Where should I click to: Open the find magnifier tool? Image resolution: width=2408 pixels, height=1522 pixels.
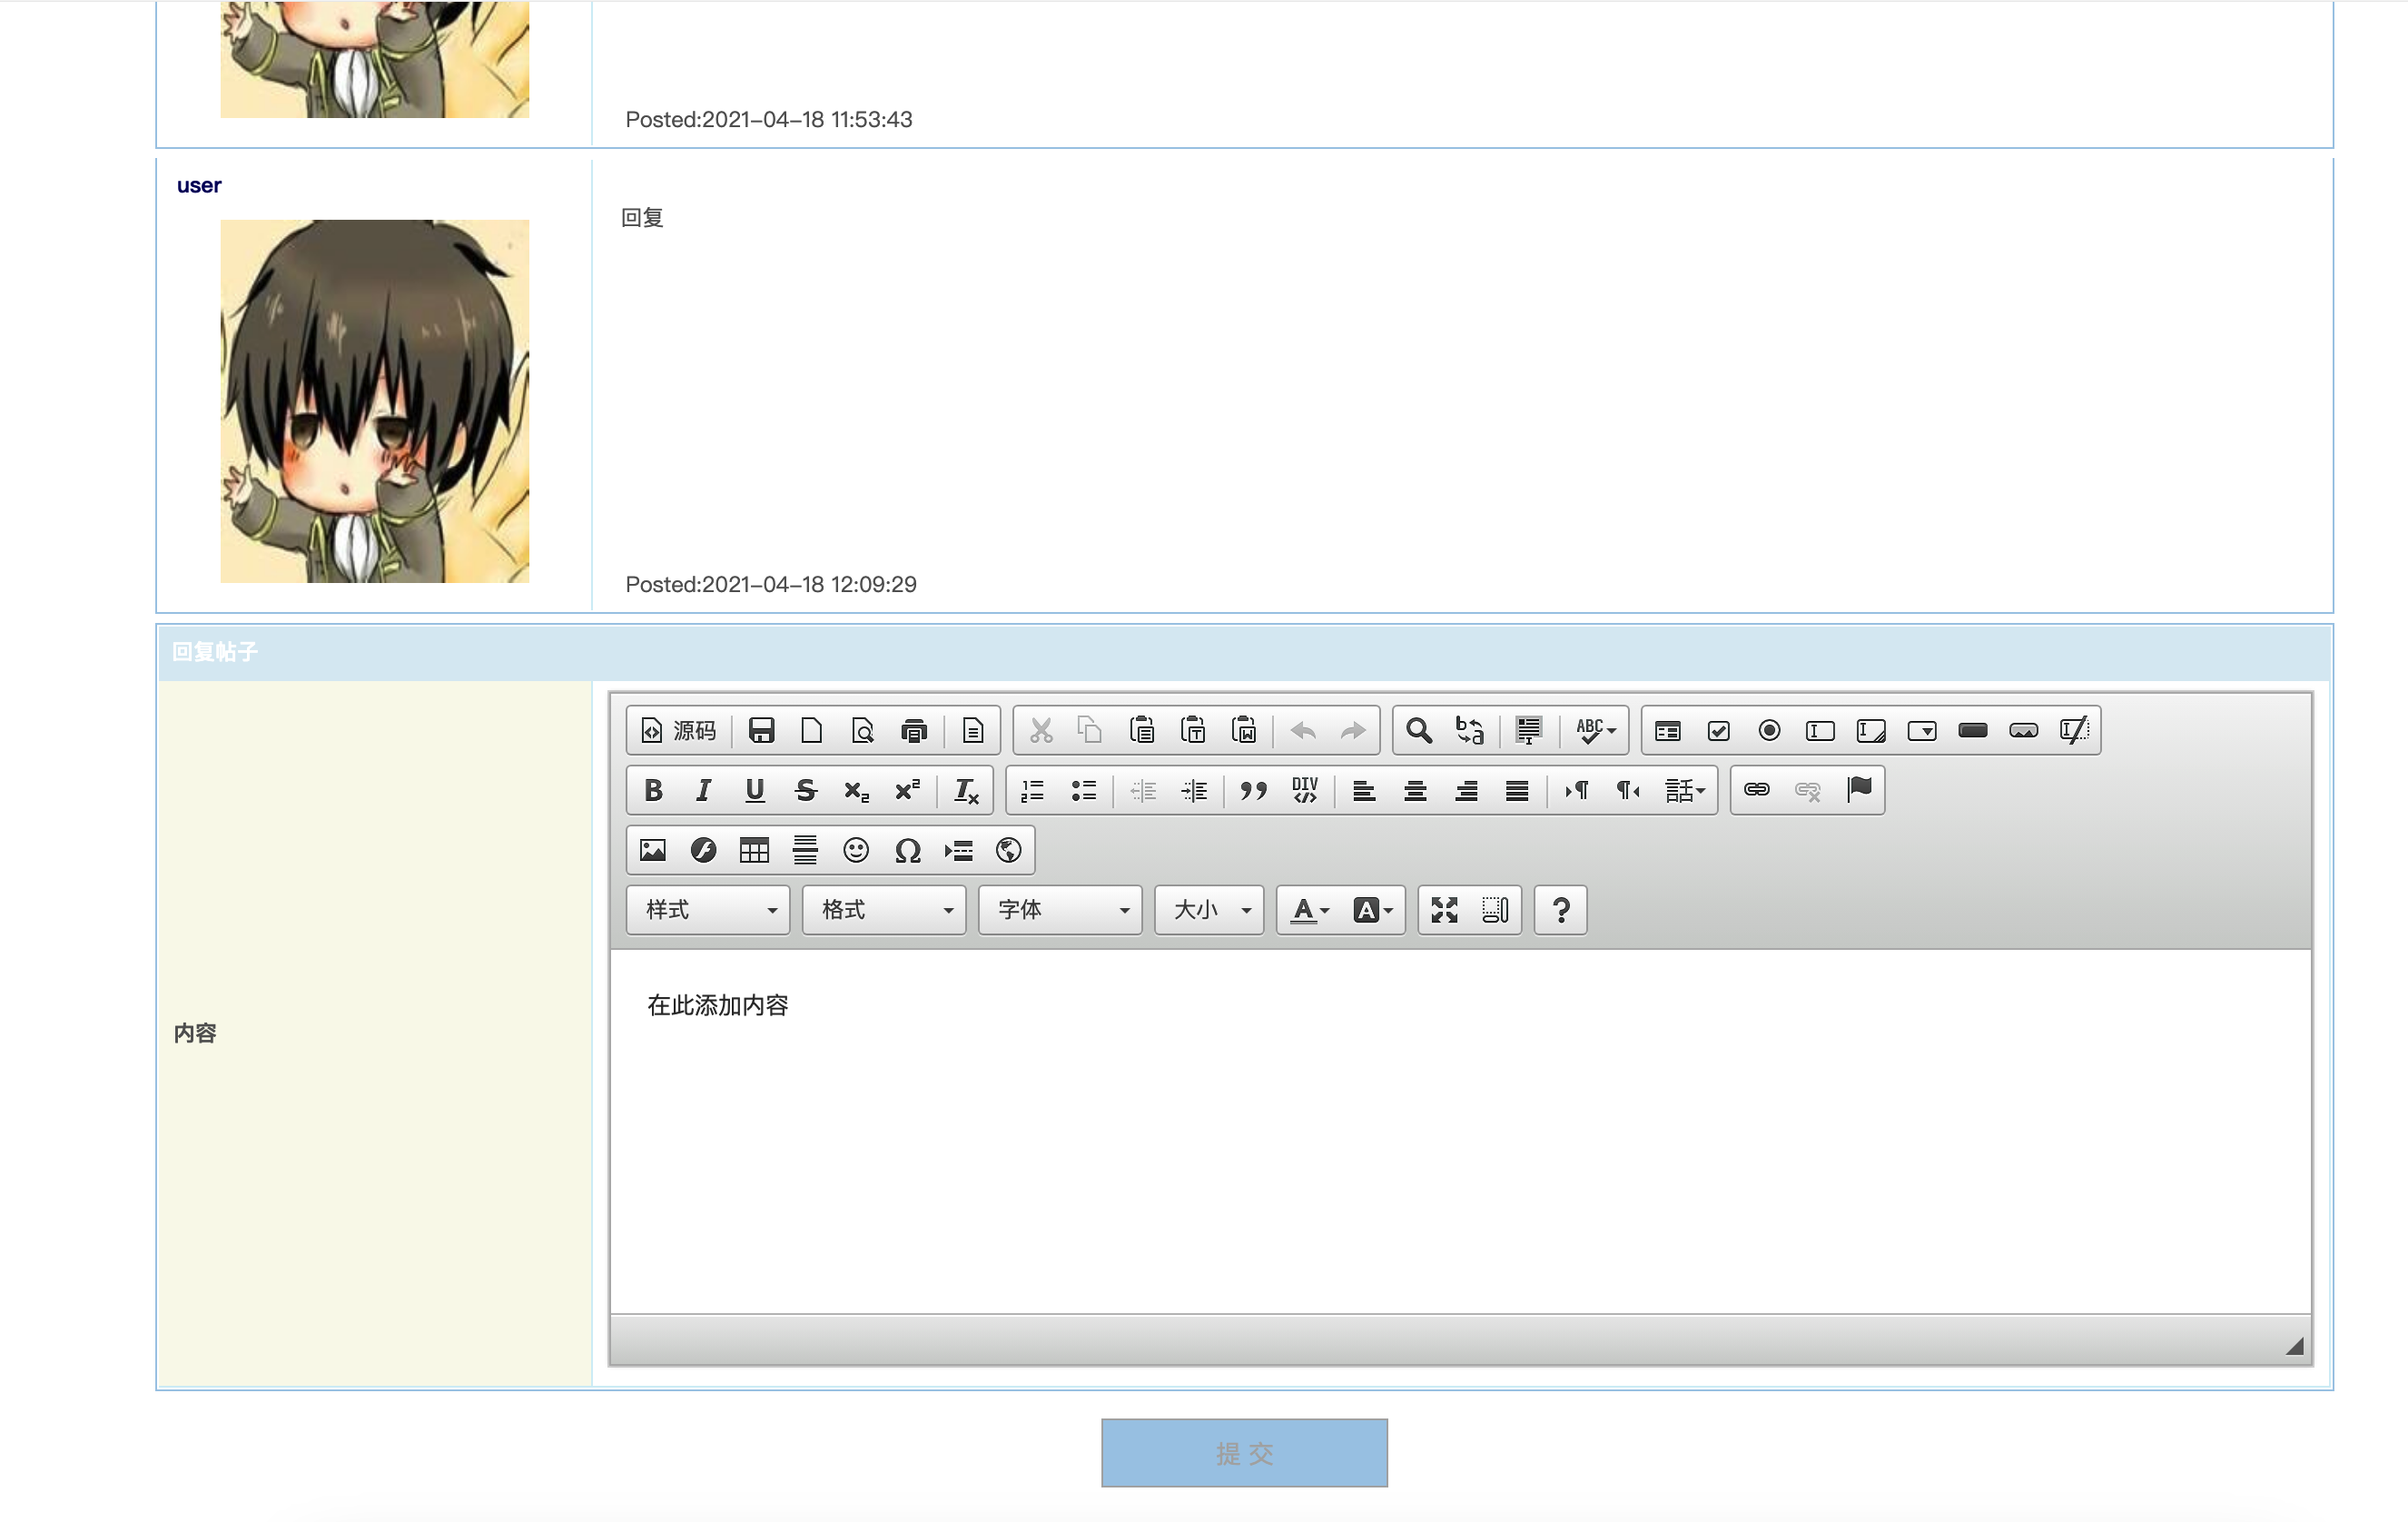coord(1418,730)
